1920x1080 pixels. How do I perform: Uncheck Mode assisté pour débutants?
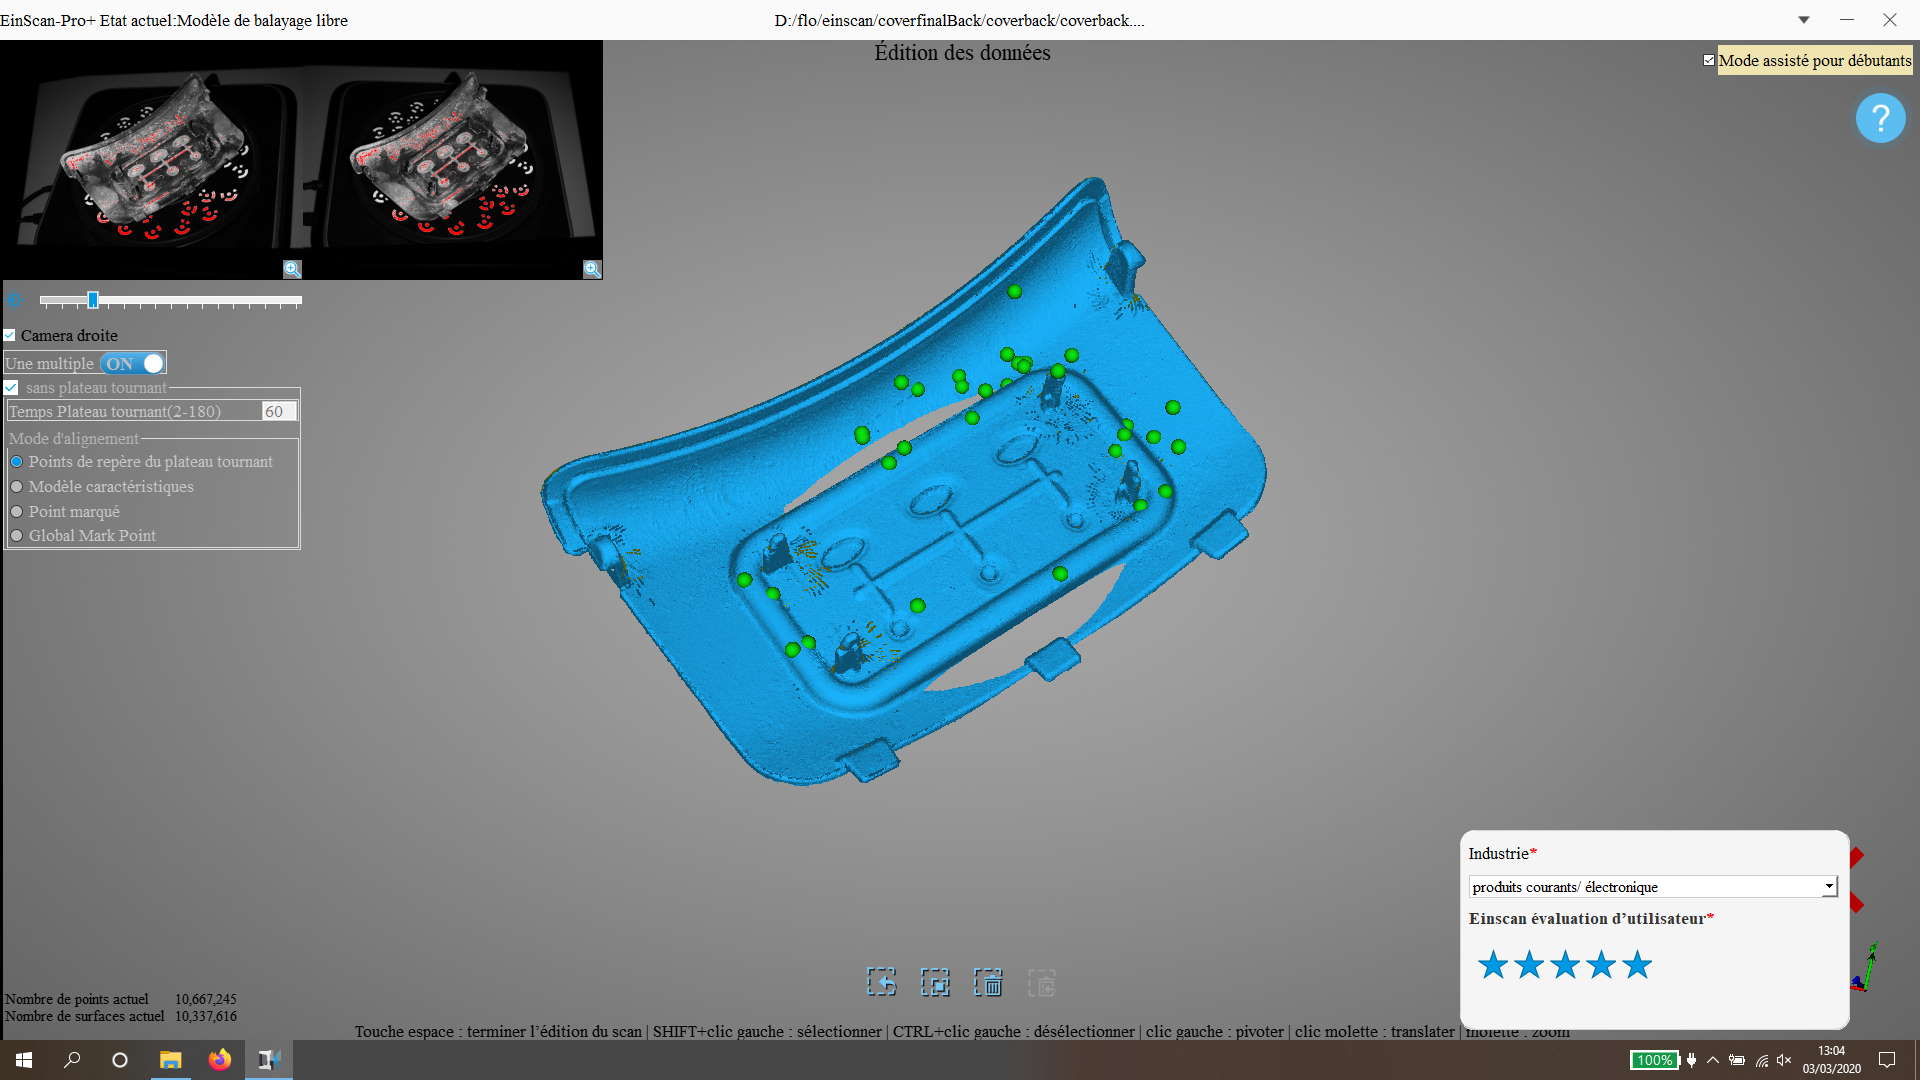click(1709, 60)
